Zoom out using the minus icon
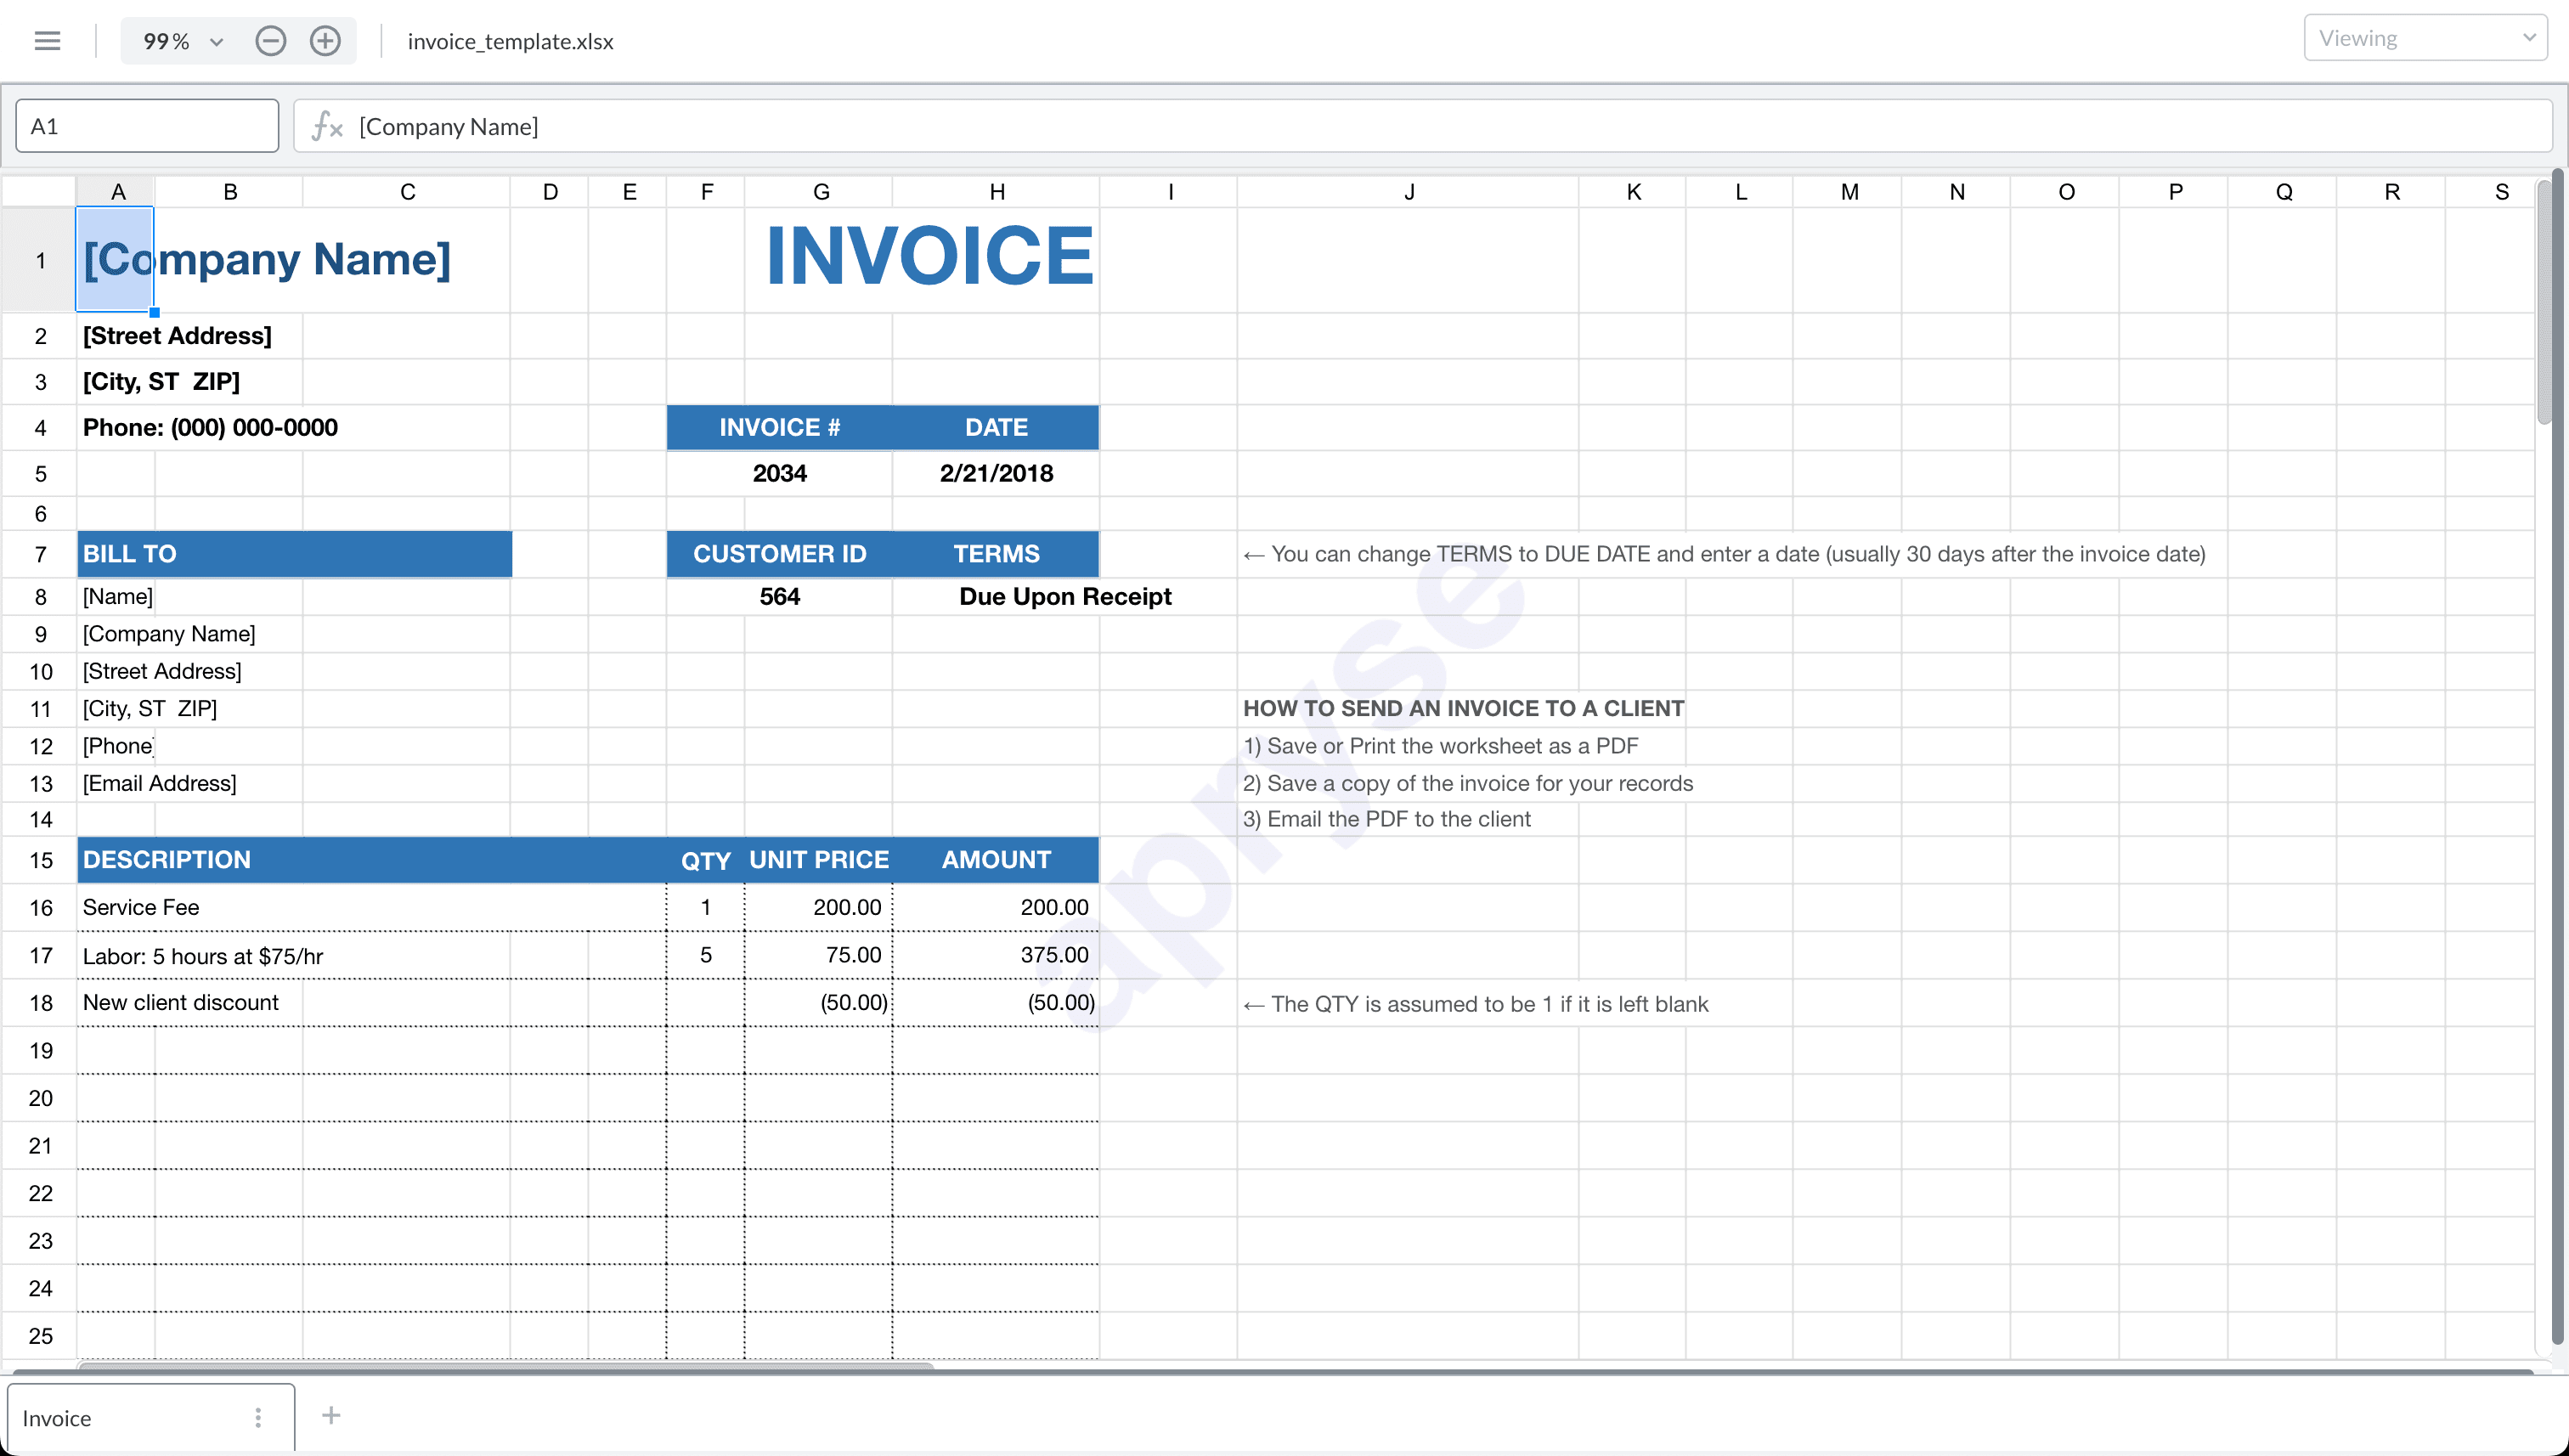 click(x=269, y=41)
